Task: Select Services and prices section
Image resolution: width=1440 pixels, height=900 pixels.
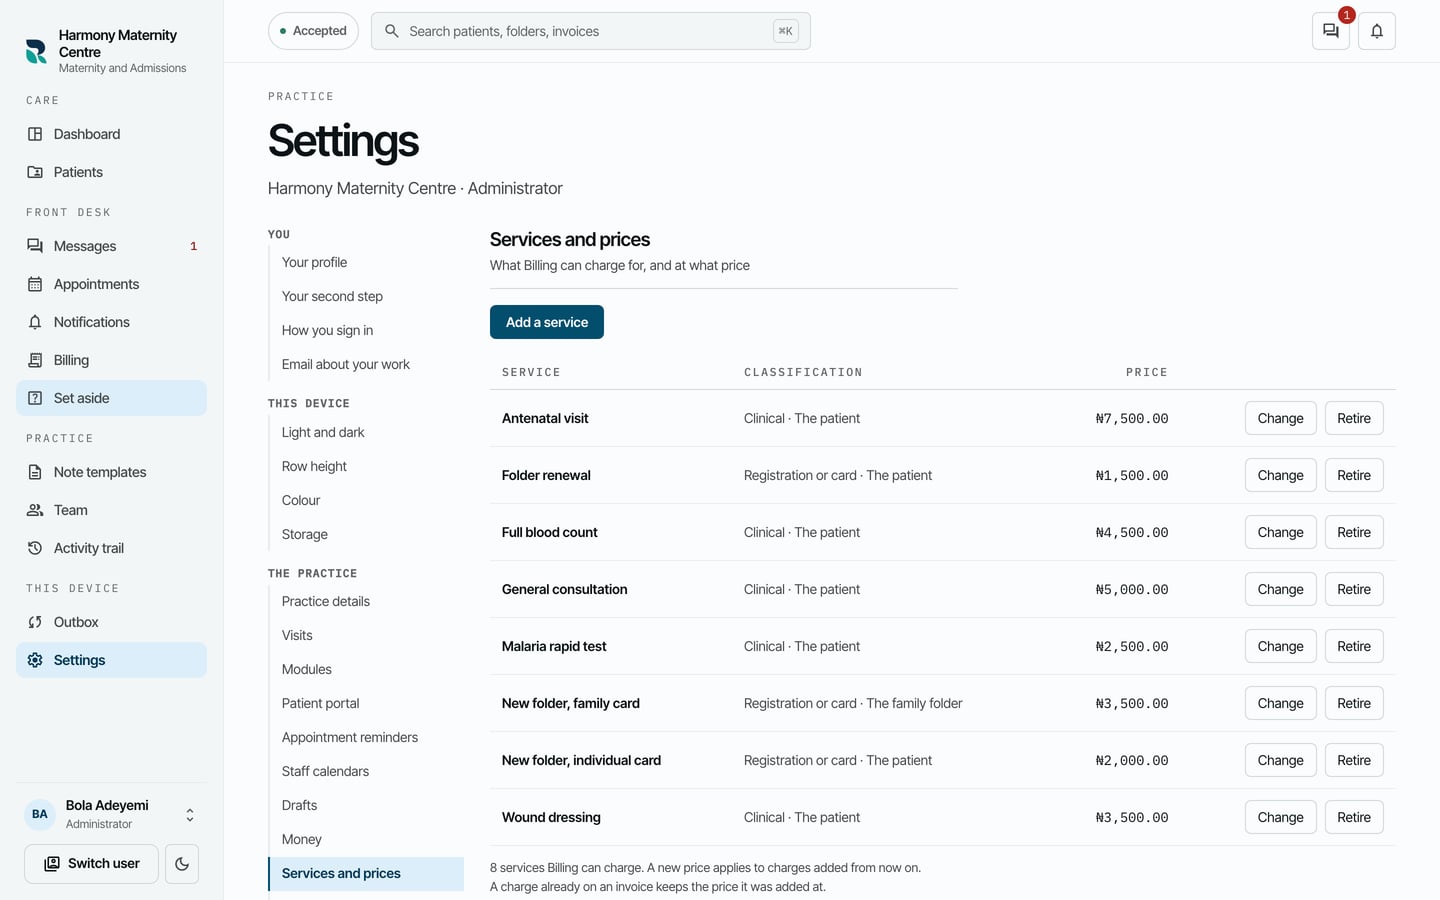Action: pyautogui.click(x=366, y=873)
